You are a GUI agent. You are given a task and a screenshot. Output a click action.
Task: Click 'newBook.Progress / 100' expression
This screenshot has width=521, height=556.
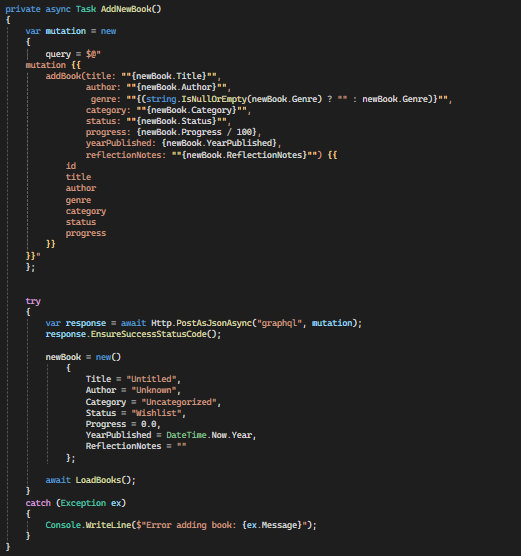(x=196, y=132)
